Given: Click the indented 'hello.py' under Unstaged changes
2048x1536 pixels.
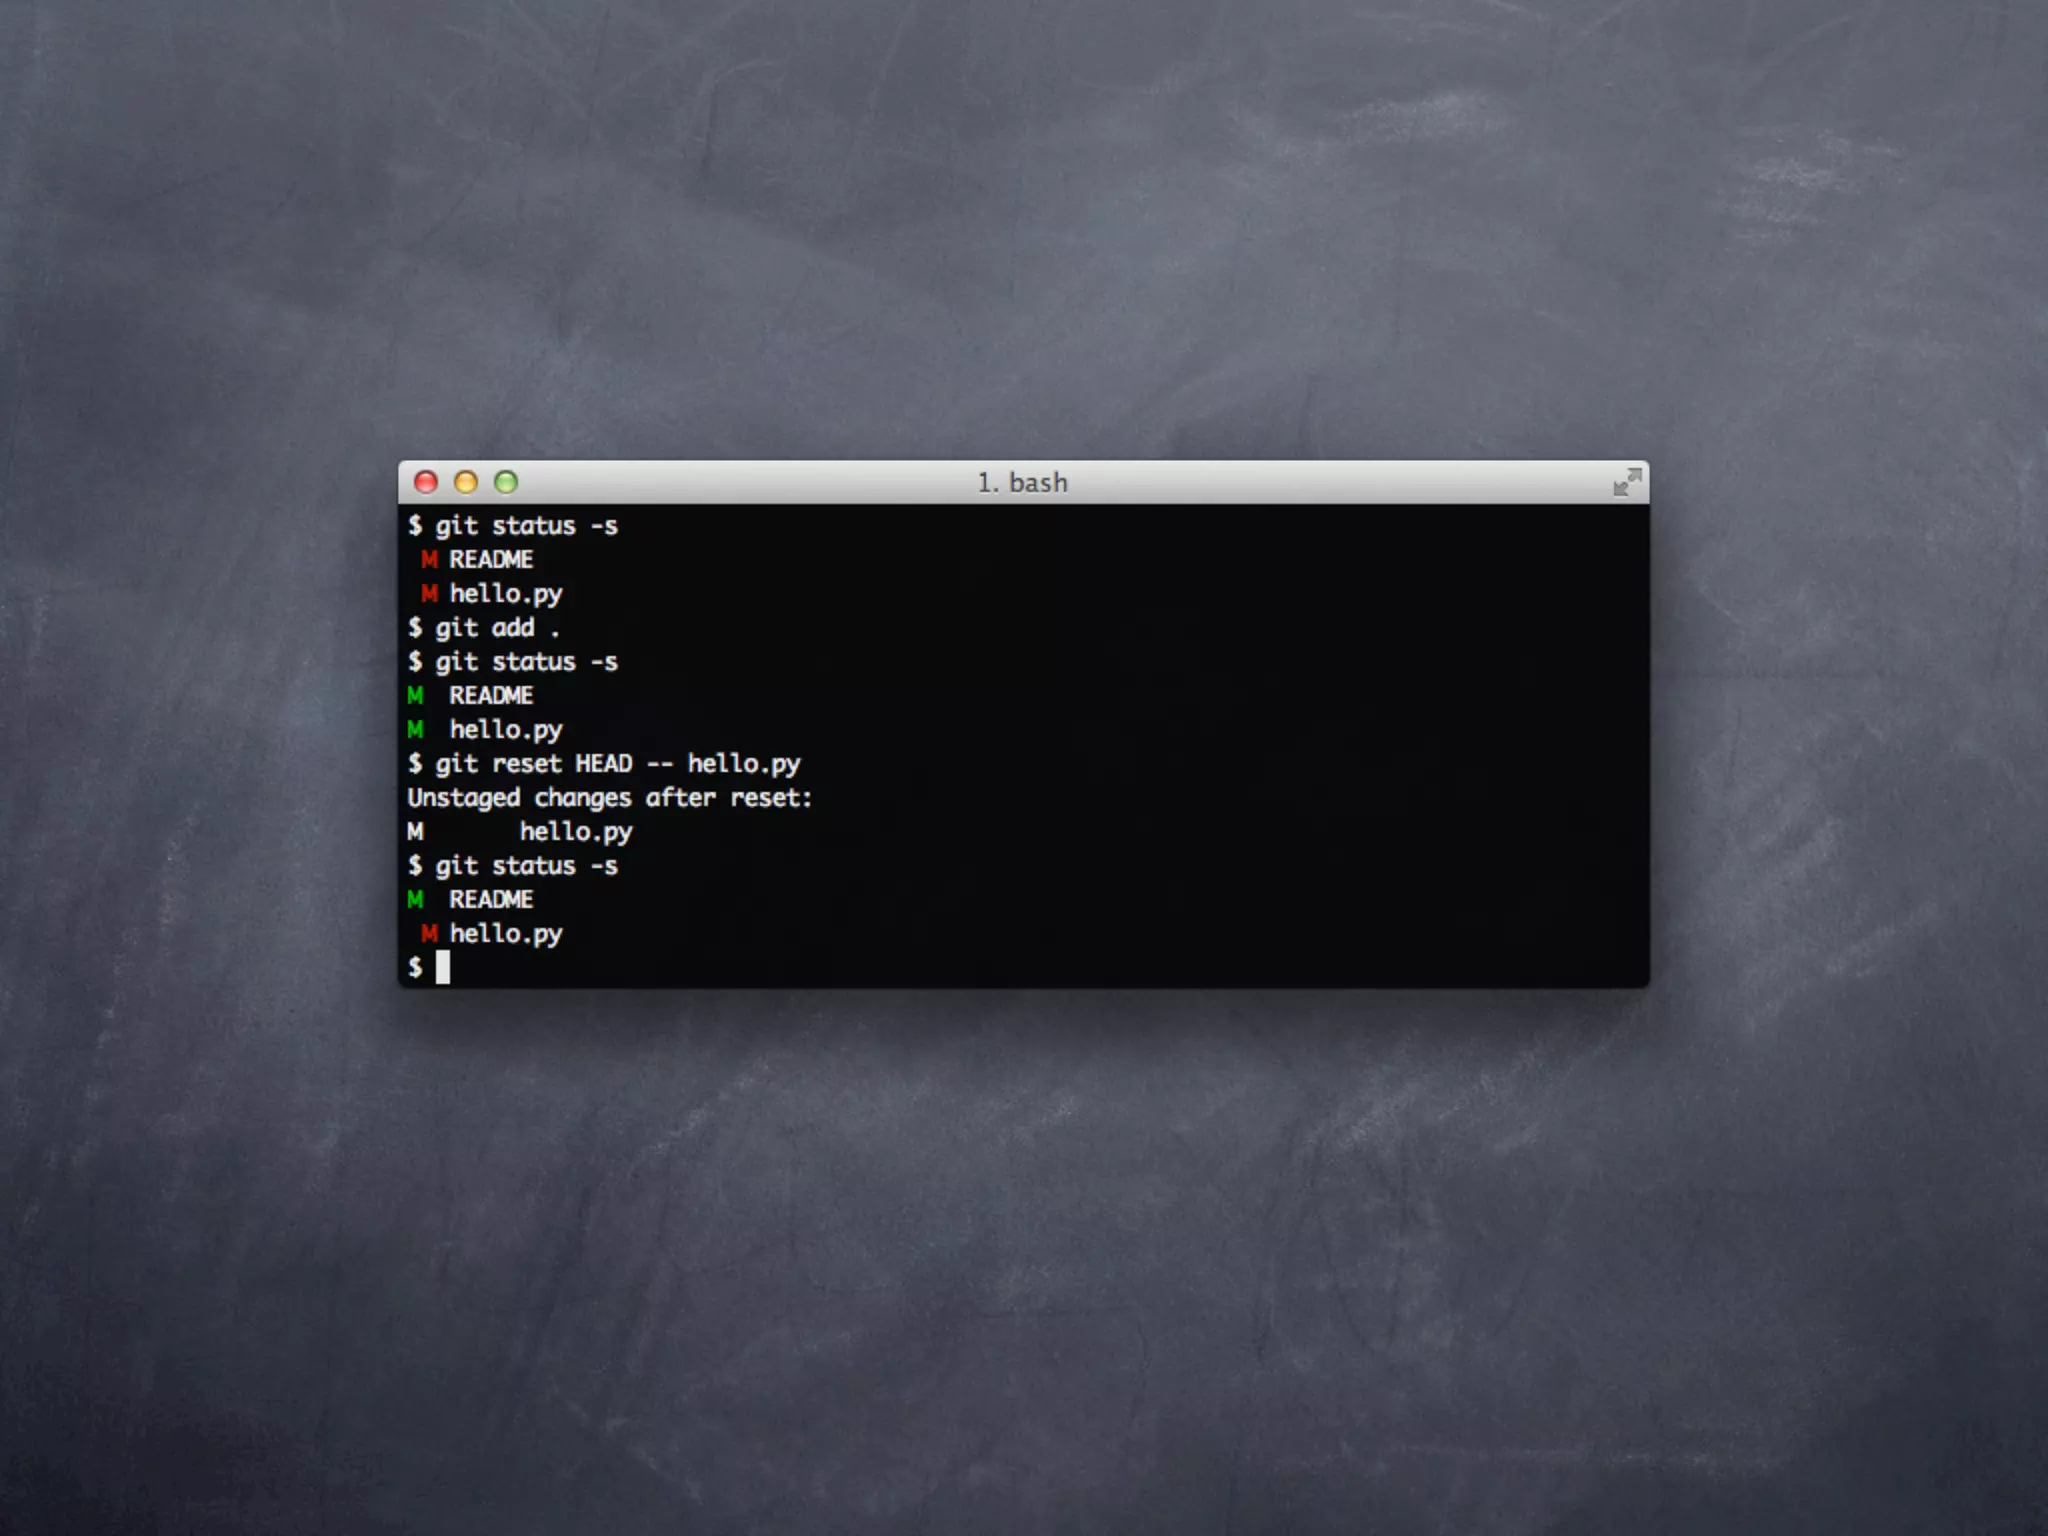Looking at the screenshot, I should click(x=575, y=832).
